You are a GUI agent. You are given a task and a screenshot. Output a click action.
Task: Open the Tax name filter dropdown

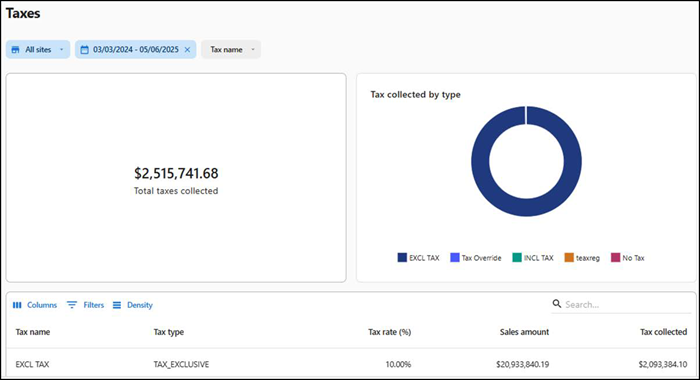coord(231,50)
